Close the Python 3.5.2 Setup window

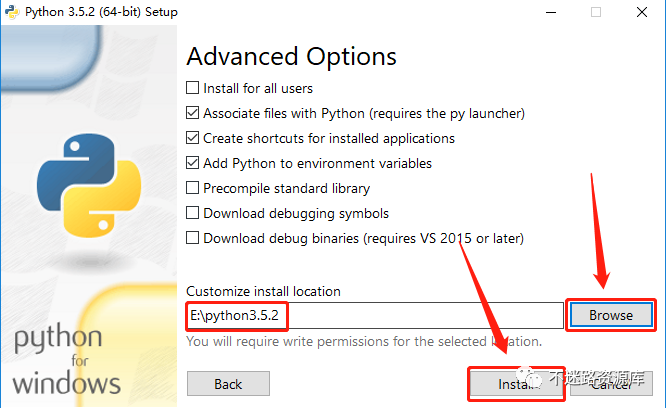click(x=642, y=12)
